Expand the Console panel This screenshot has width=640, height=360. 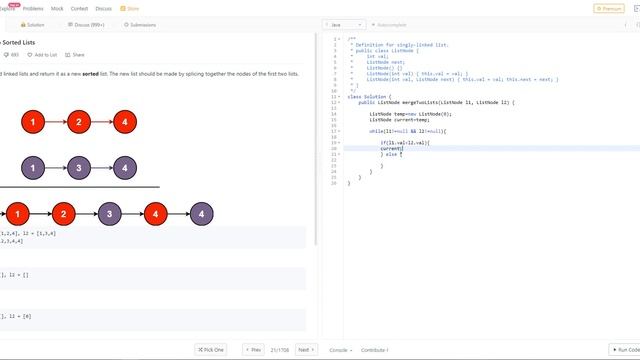pyautogui.click(x=341, y=350)
